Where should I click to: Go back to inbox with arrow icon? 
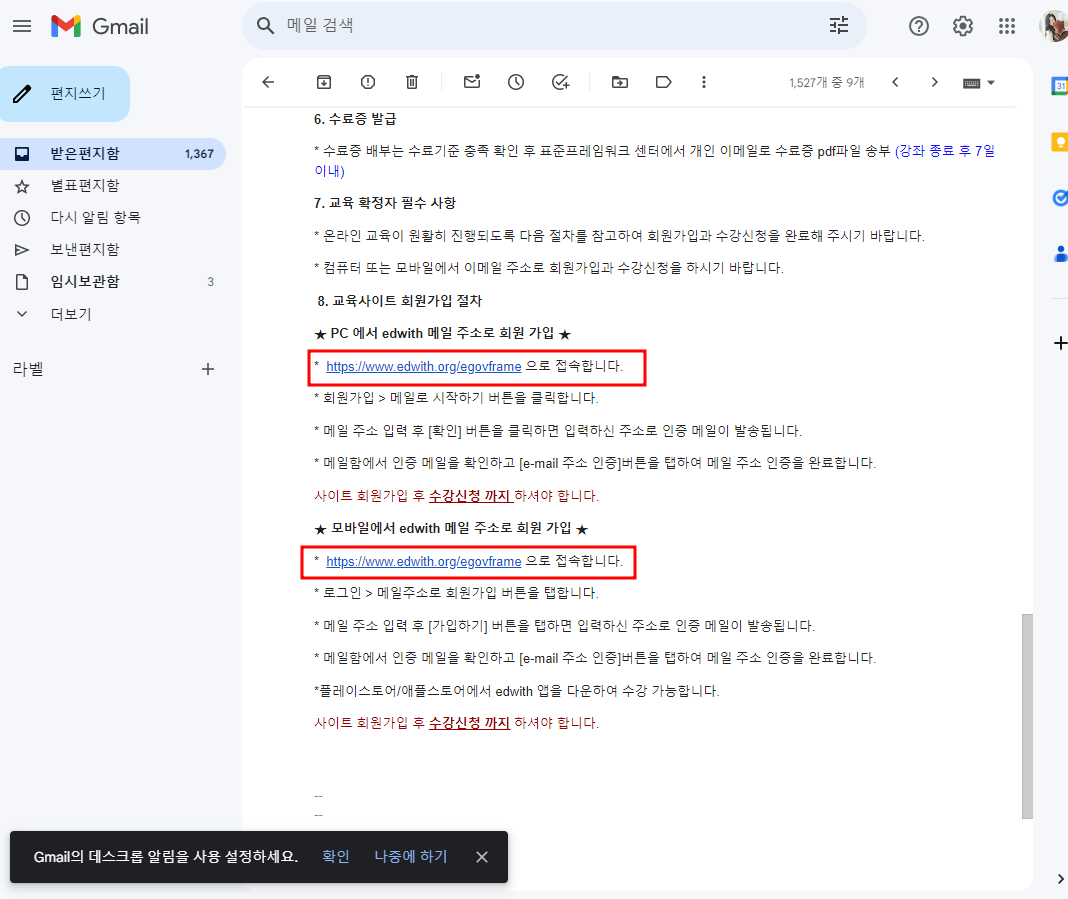point(268,82)
